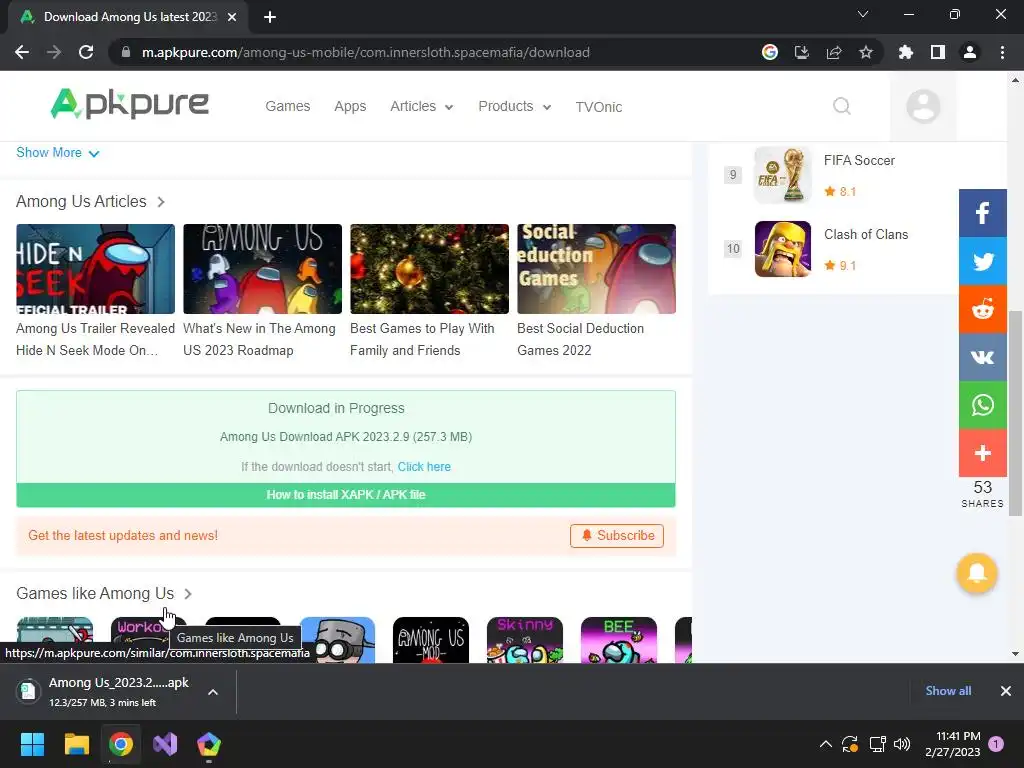Share the page on Reddit
The height and width of the screenshot is (768, 1024).
pyautogui.click(x=982, y=309)
